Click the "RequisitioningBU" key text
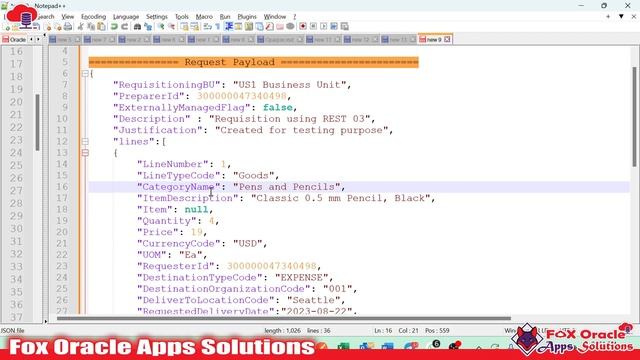 (167, 85)
